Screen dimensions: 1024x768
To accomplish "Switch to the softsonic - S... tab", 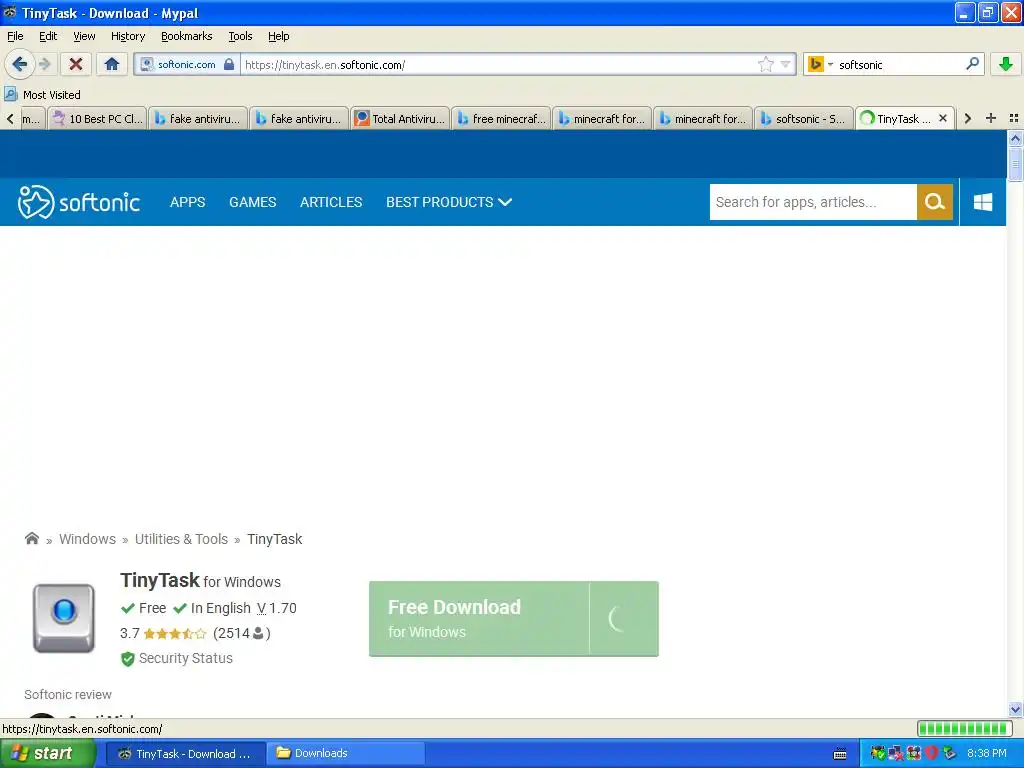I will tap(804, 118).
